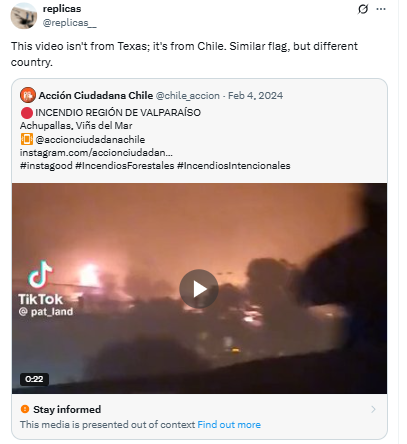Open Acción Ciudadana Chile account name
The width and height of the screenshot is (407, 444).
click(x=96, y=95)
